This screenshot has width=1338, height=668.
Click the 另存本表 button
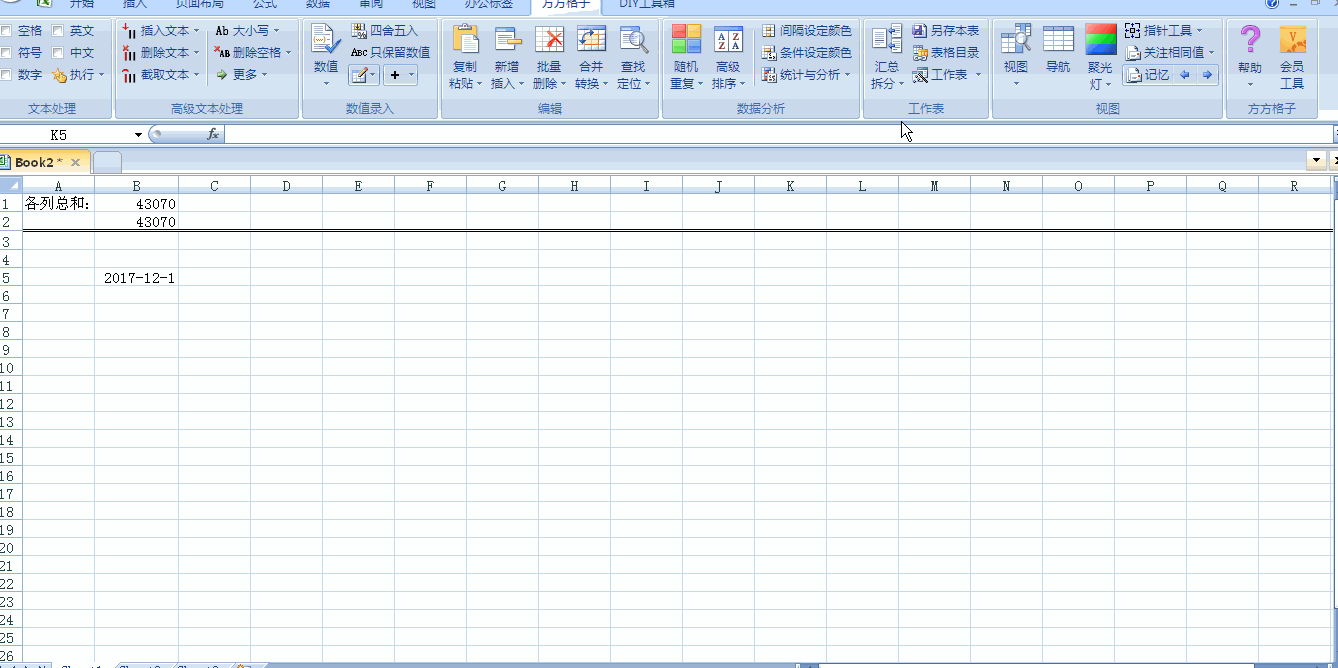point(946,31)
